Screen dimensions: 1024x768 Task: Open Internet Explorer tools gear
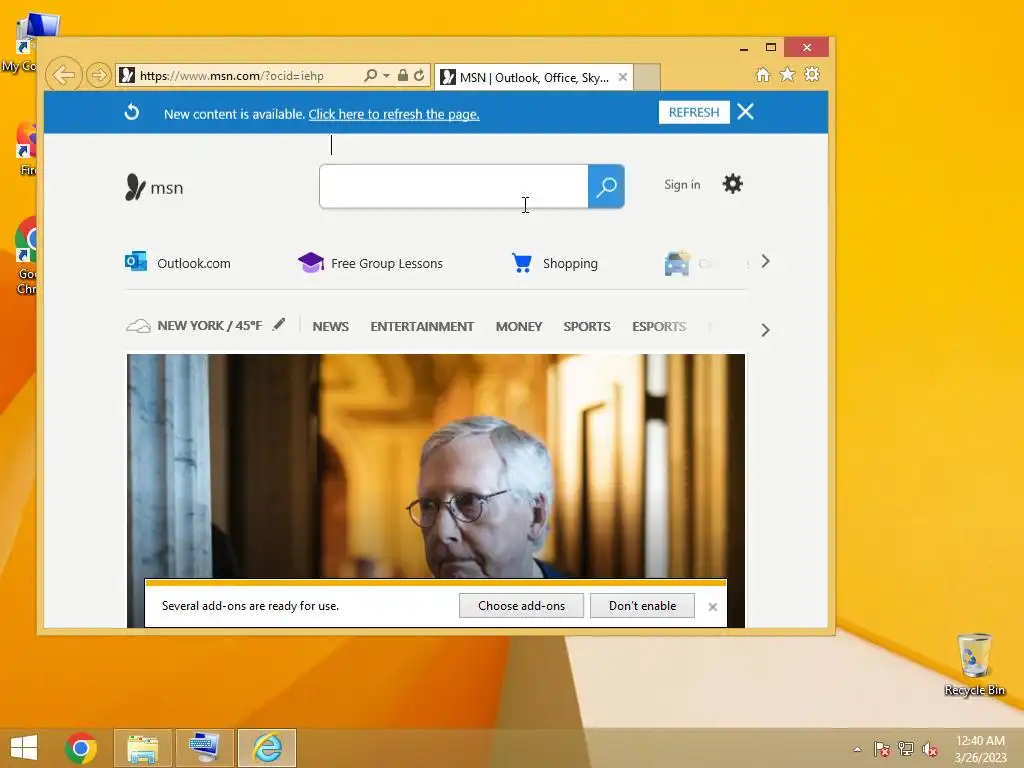coord(812,74)
